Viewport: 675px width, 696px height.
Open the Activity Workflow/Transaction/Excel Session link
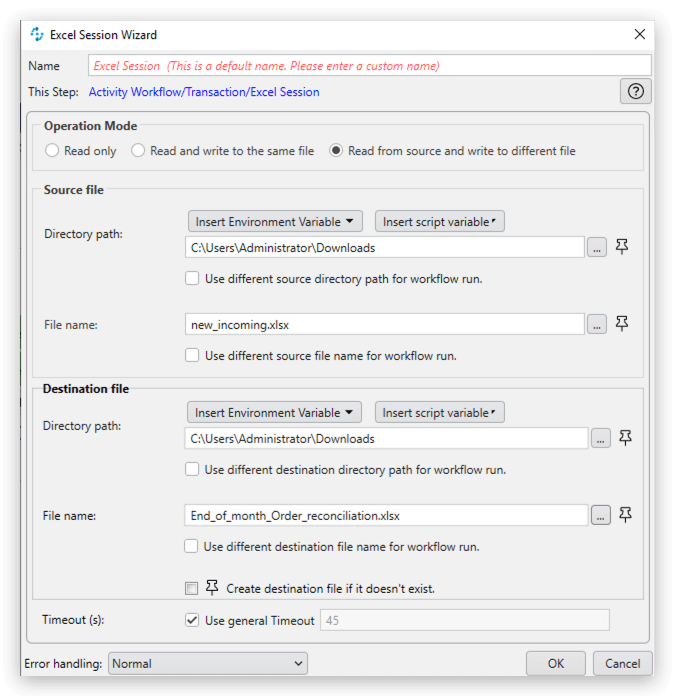[204, 92]
